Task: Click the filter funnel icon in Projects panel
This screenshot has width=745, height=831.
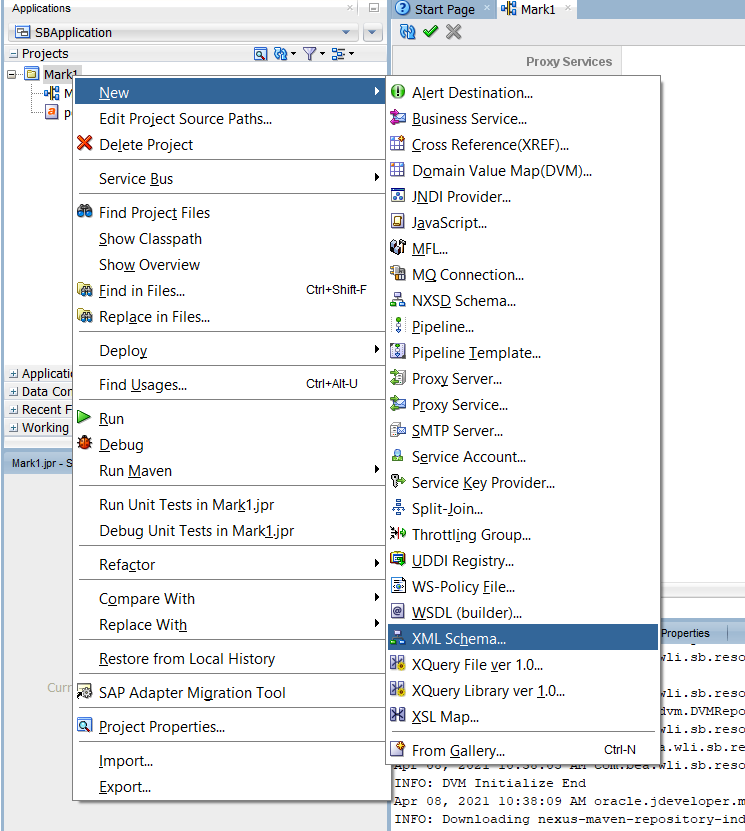Action: coord(310,54)
